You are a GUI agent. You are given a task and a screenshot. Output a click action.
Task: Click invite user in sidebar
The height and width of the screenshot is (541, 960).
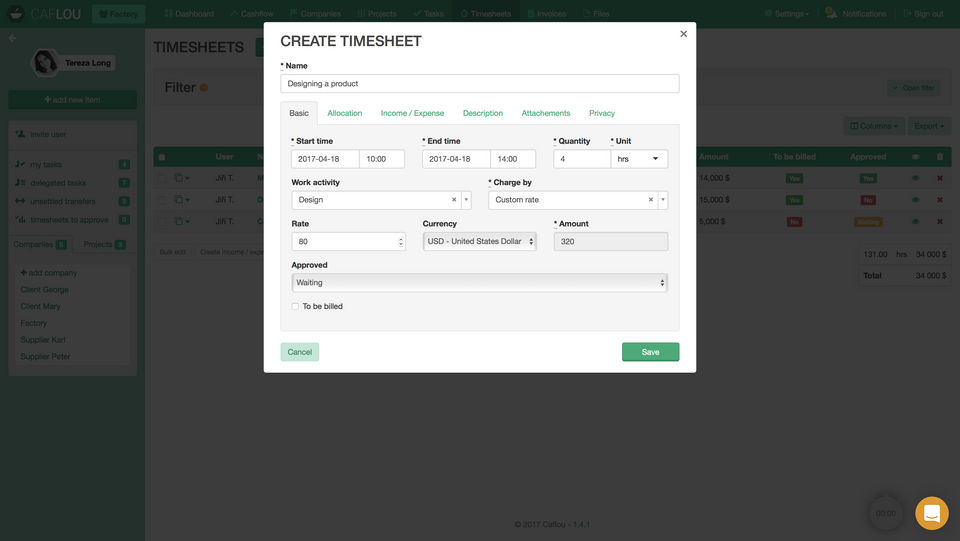(x=42, y=134)
